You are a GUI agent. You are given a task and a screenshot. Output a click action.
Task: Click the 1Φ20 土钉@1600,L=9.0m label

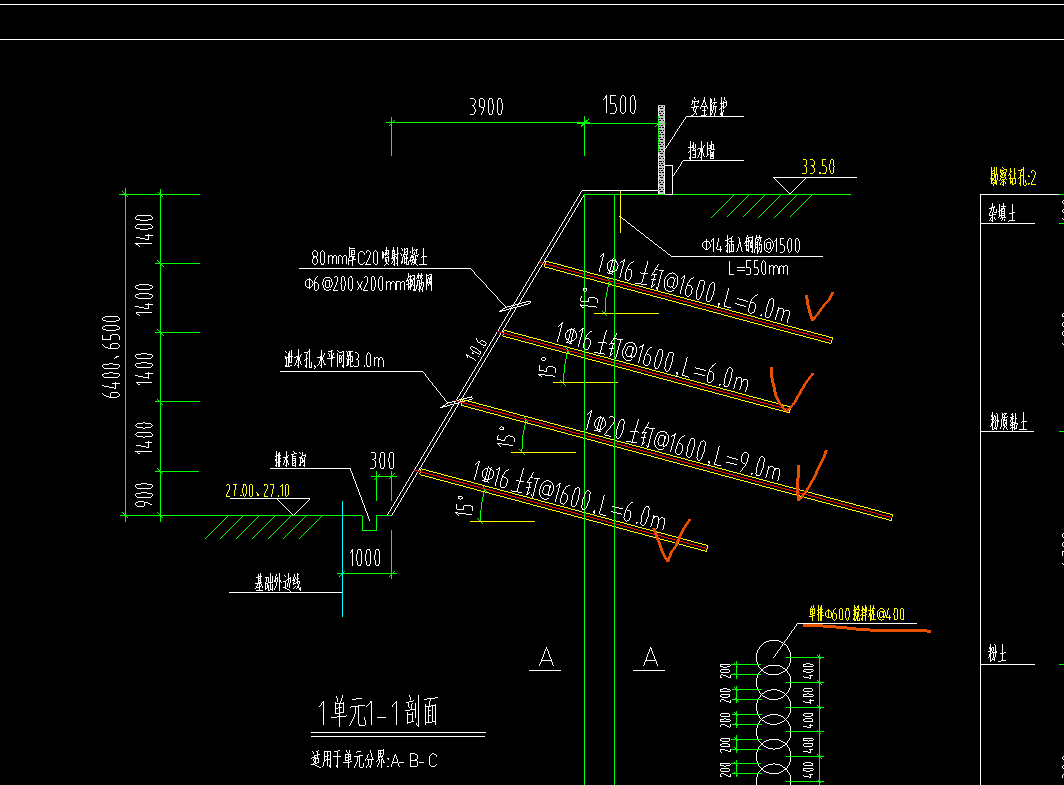(682, 445)
